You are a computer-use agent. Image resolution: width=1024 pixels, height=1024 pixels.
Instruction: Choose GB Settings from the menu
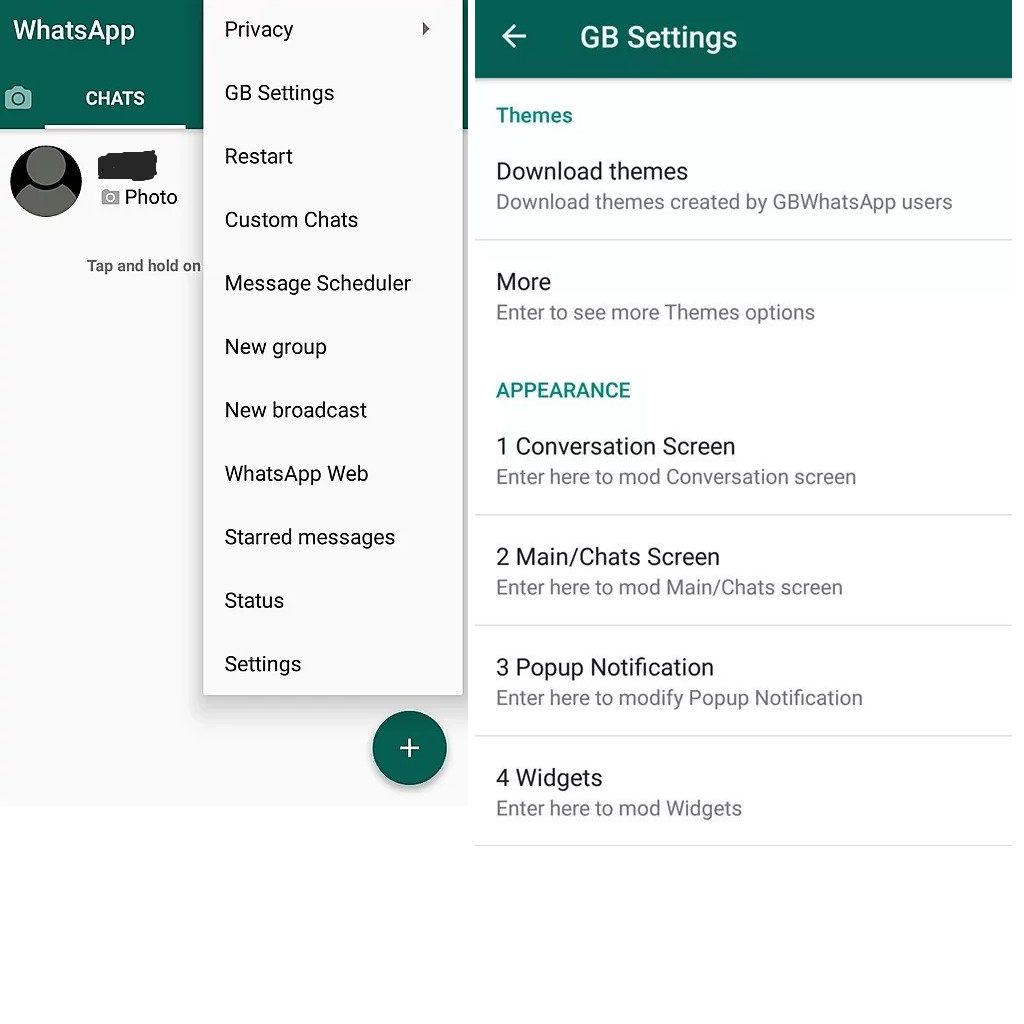(333, 93)
